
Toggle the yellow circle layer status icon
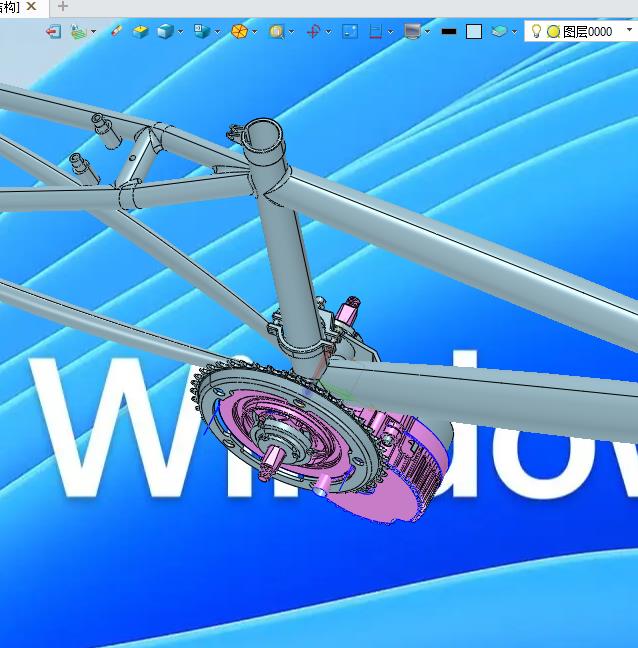553,31
